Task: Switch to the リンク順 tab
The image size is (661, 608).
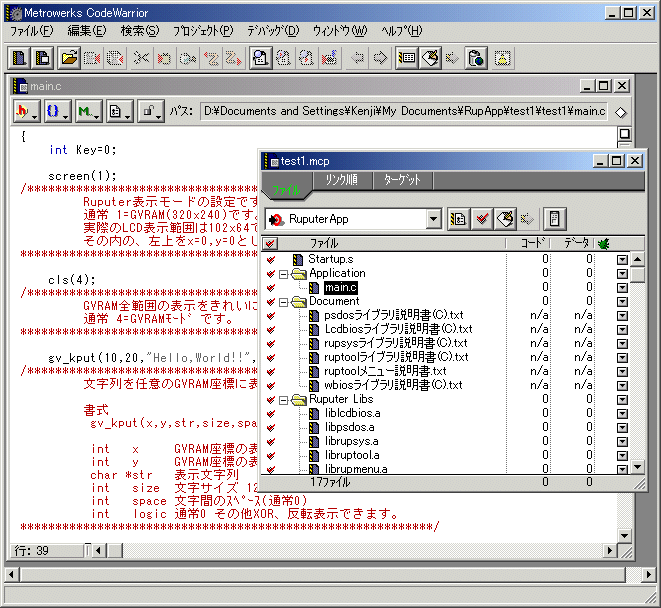Action: (341, 180)
